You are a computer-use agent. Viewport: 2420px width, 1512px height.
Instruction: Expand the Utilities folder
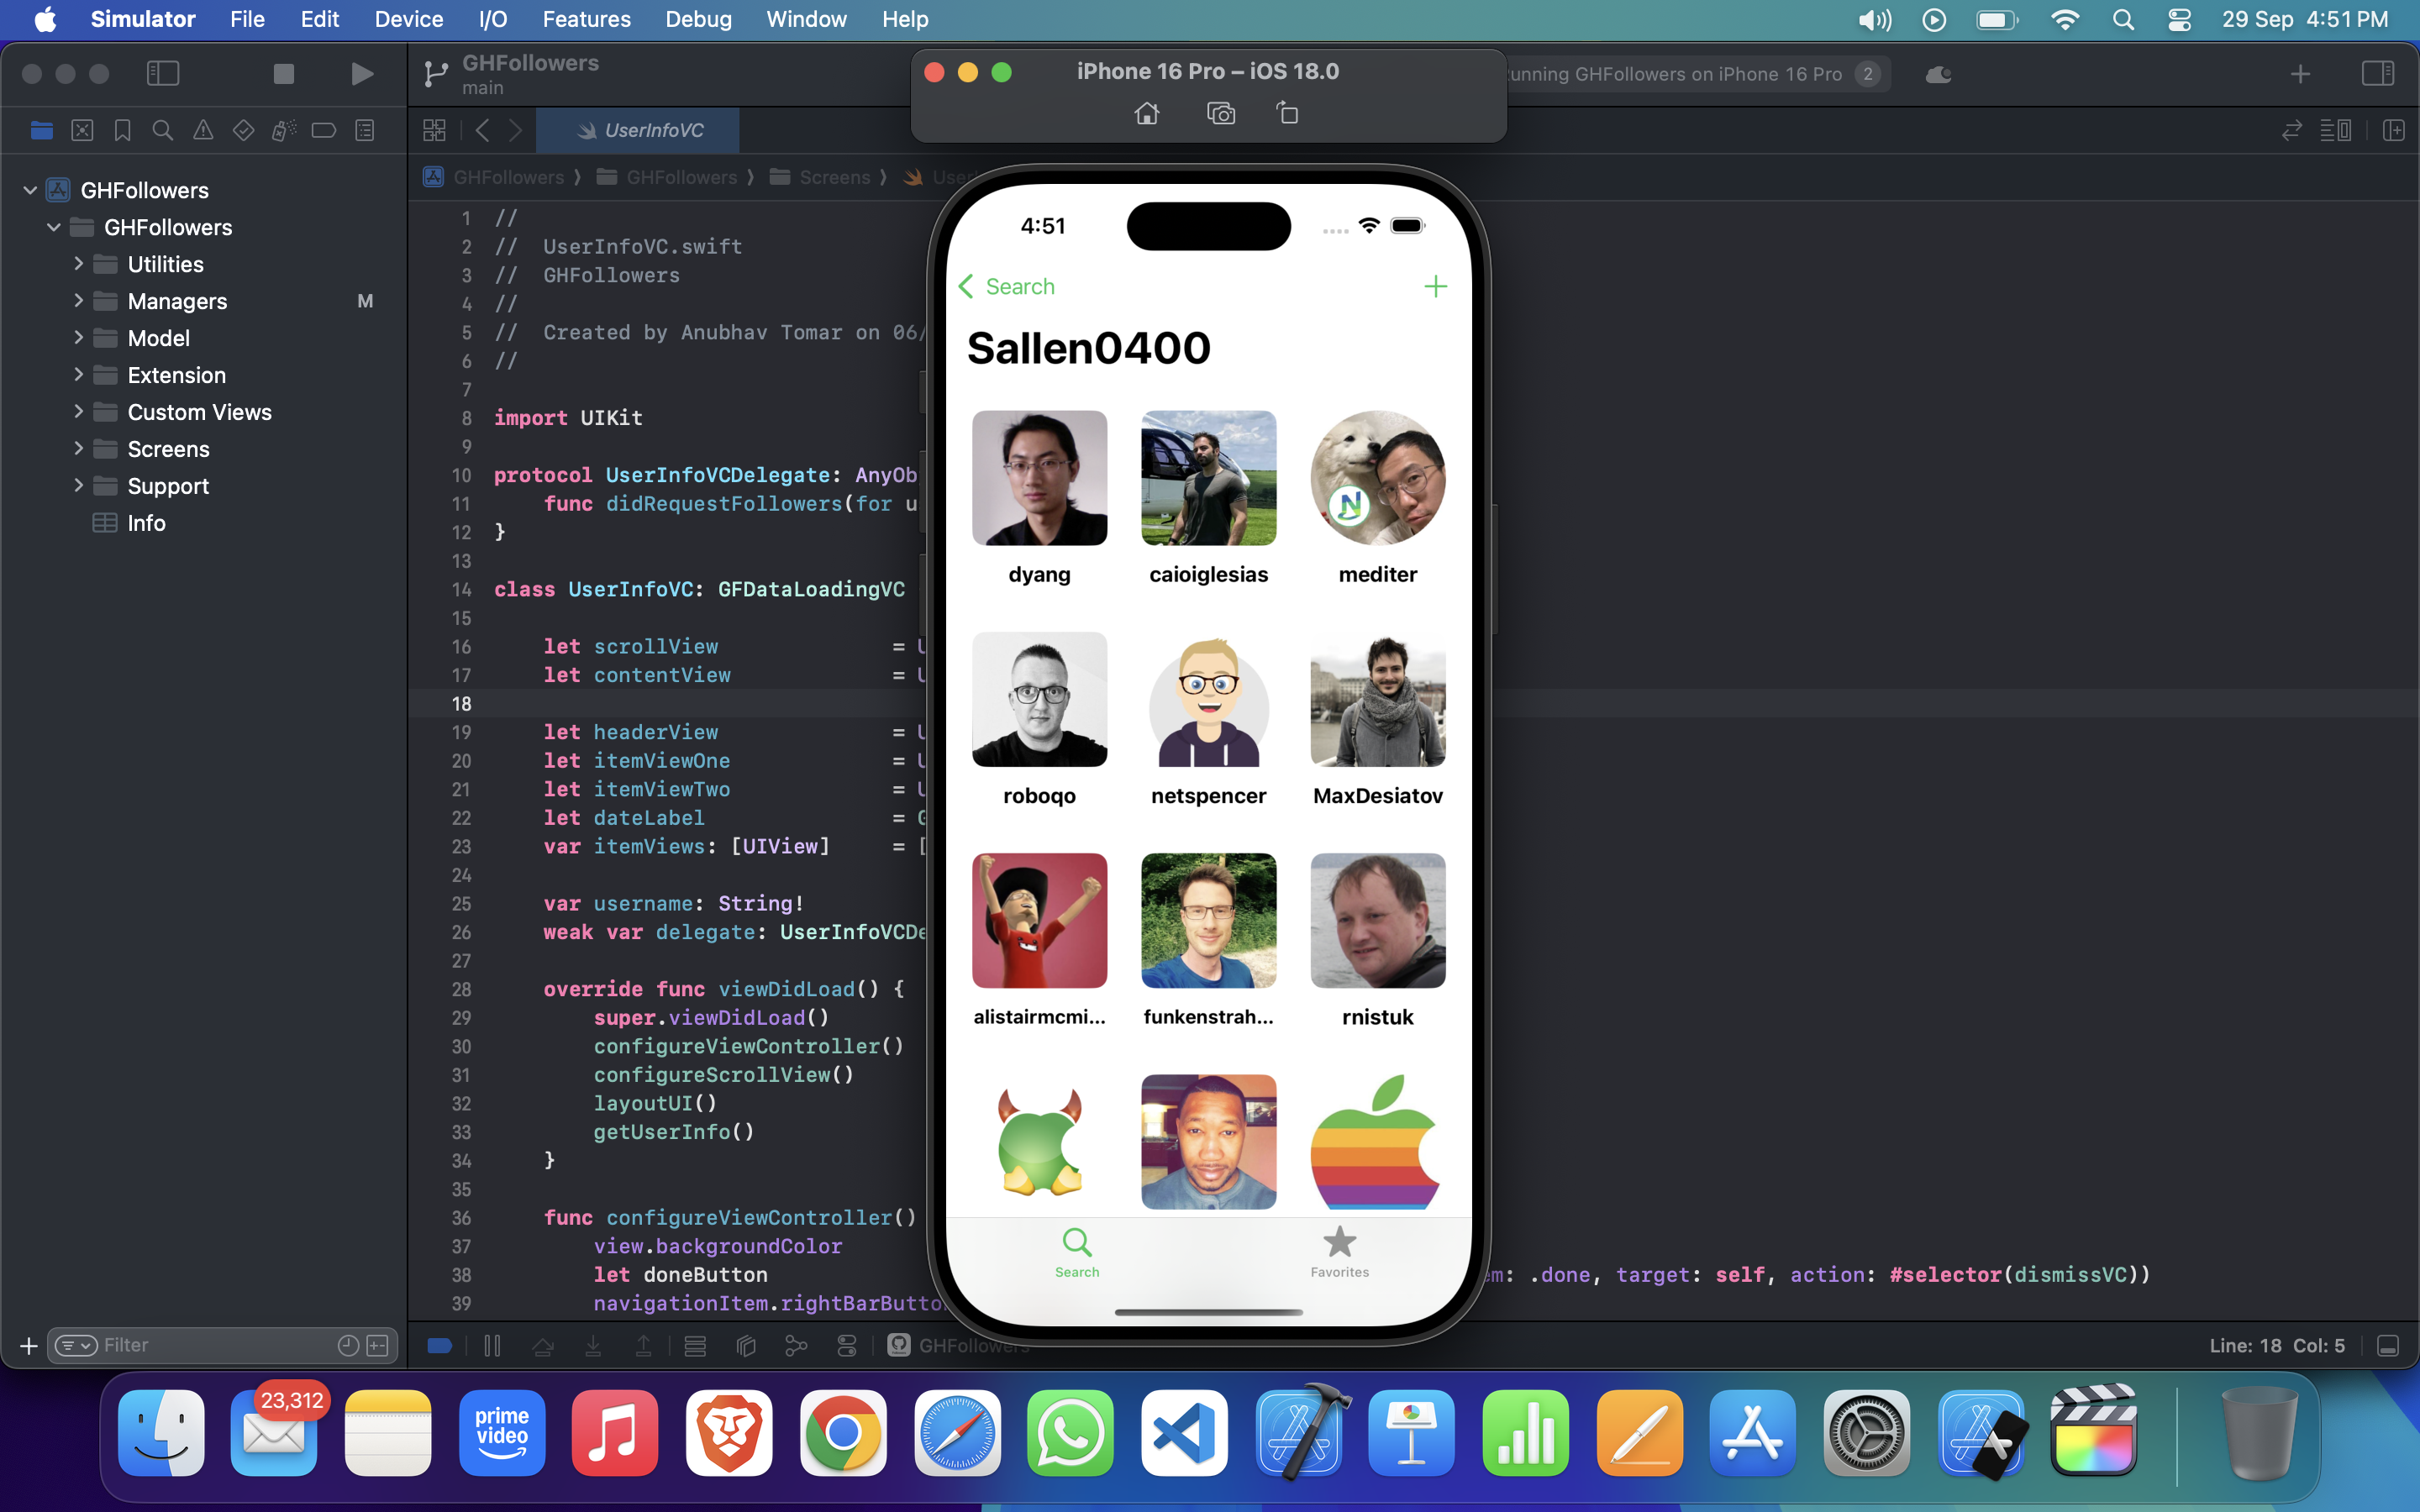tap(78, 264)
